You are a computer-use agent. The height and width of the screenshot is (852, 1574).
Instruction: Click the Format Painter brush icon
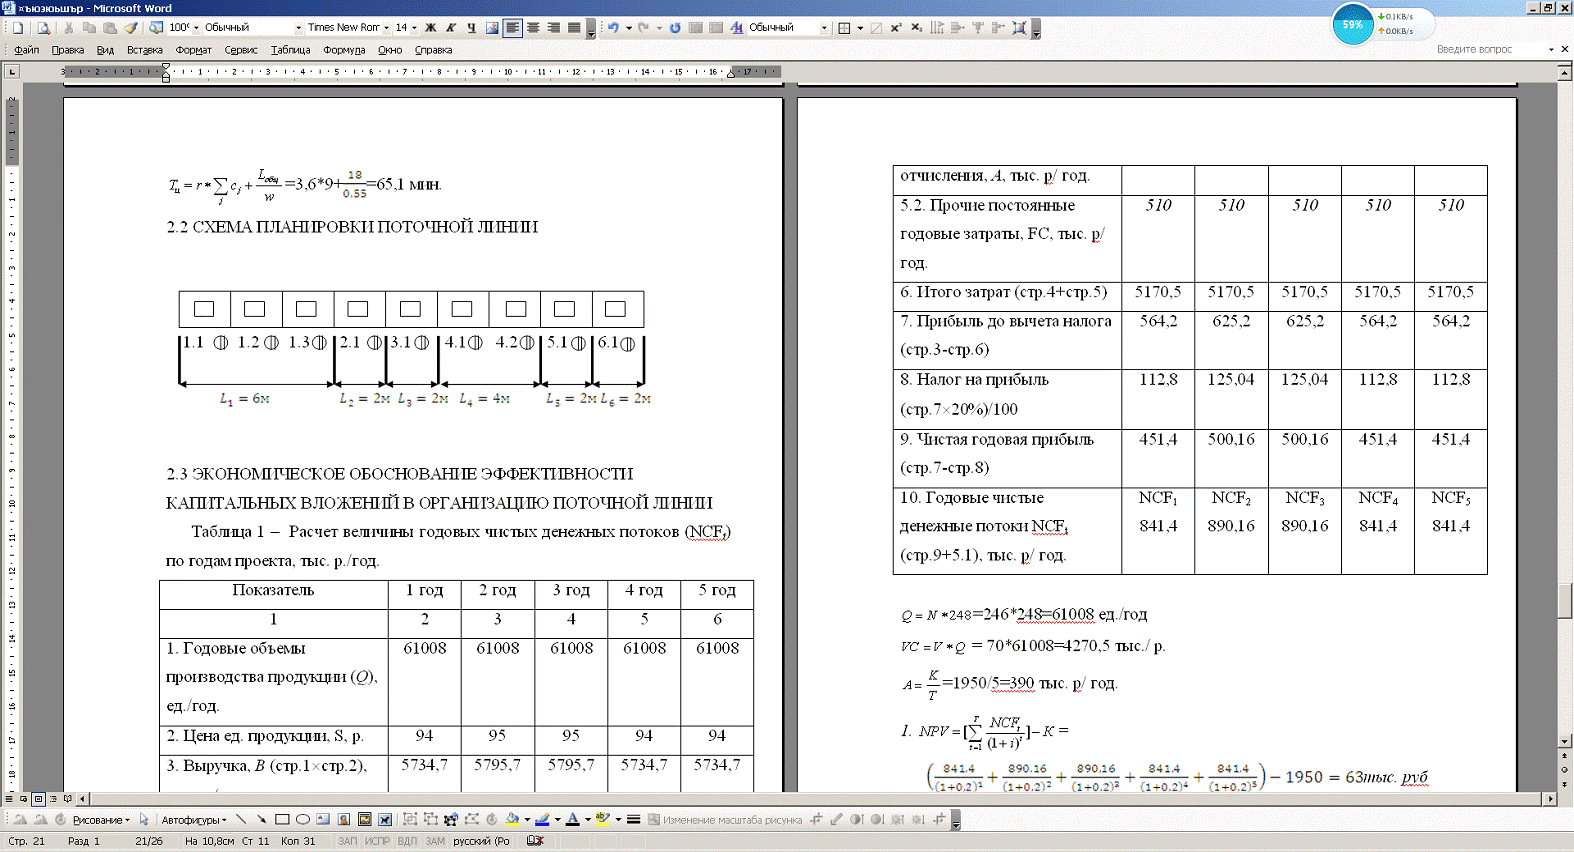131,28
